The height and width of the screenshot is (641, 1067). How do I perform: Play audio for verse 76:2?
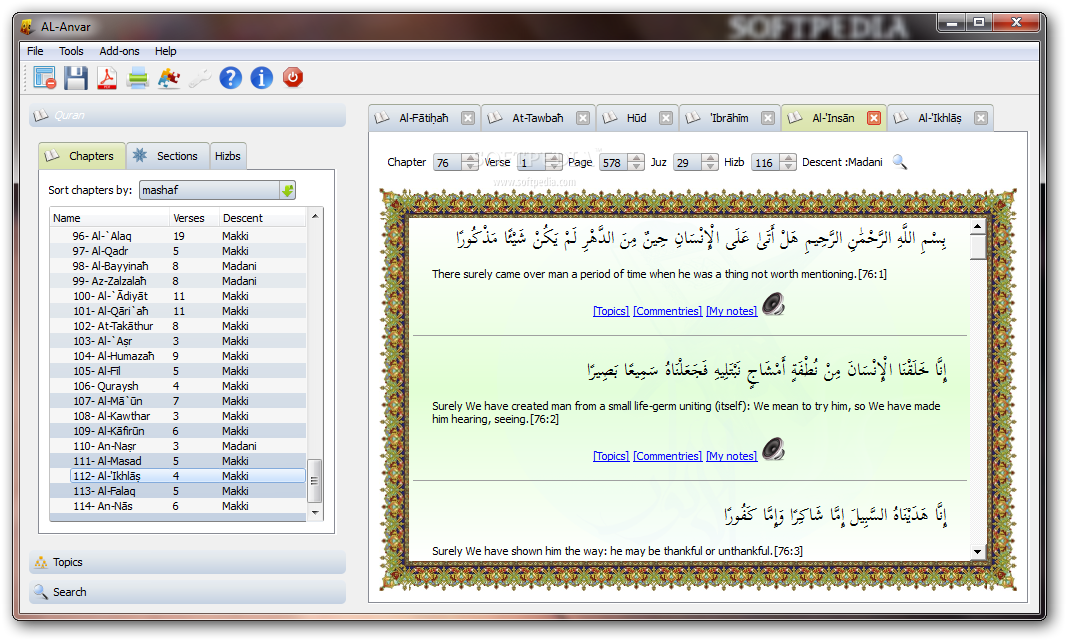click(x=773, y=449)
